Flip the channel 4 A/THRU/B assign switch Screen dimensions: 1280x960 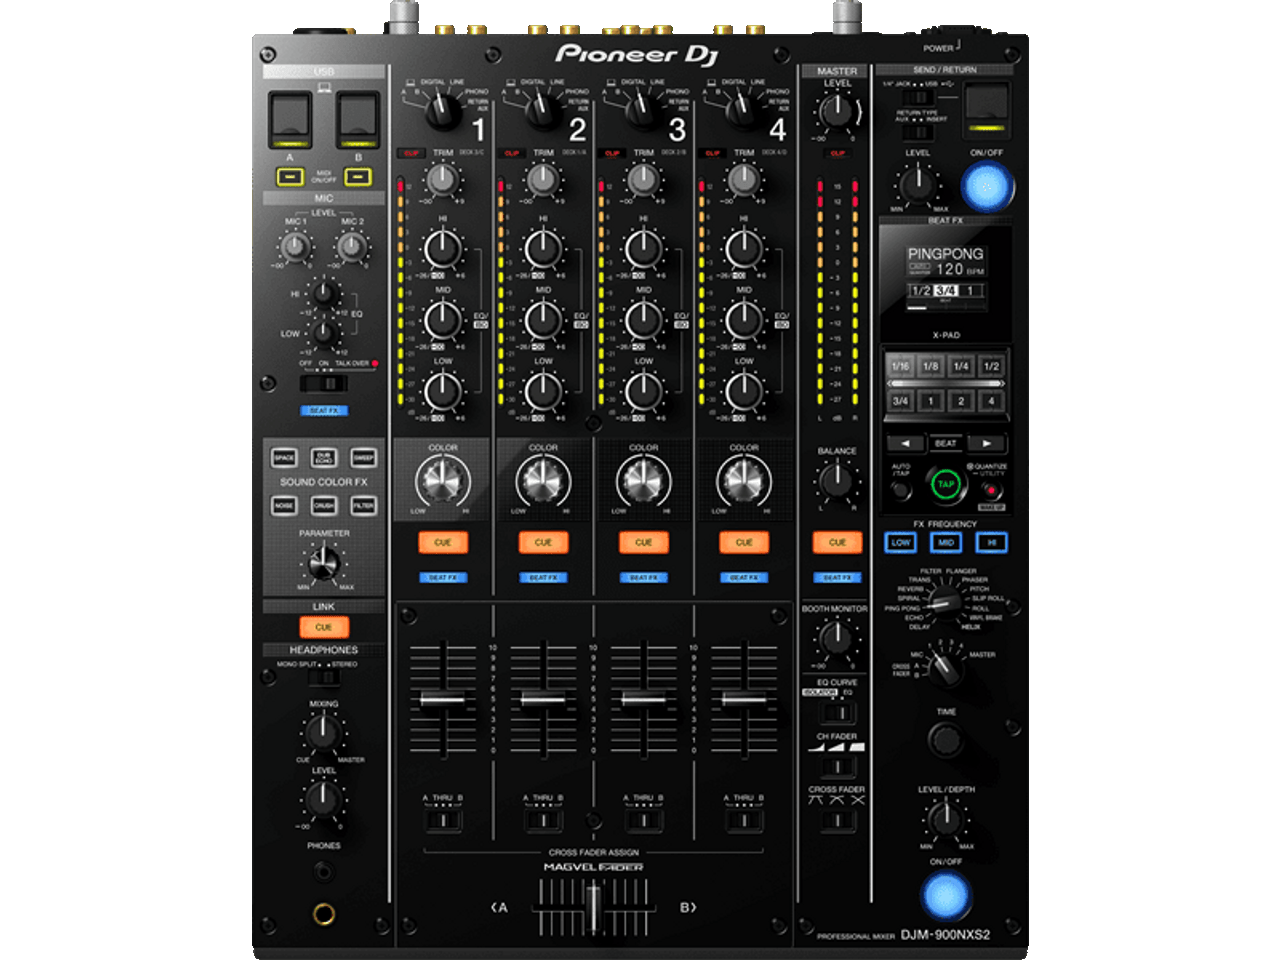click(744, 821)
